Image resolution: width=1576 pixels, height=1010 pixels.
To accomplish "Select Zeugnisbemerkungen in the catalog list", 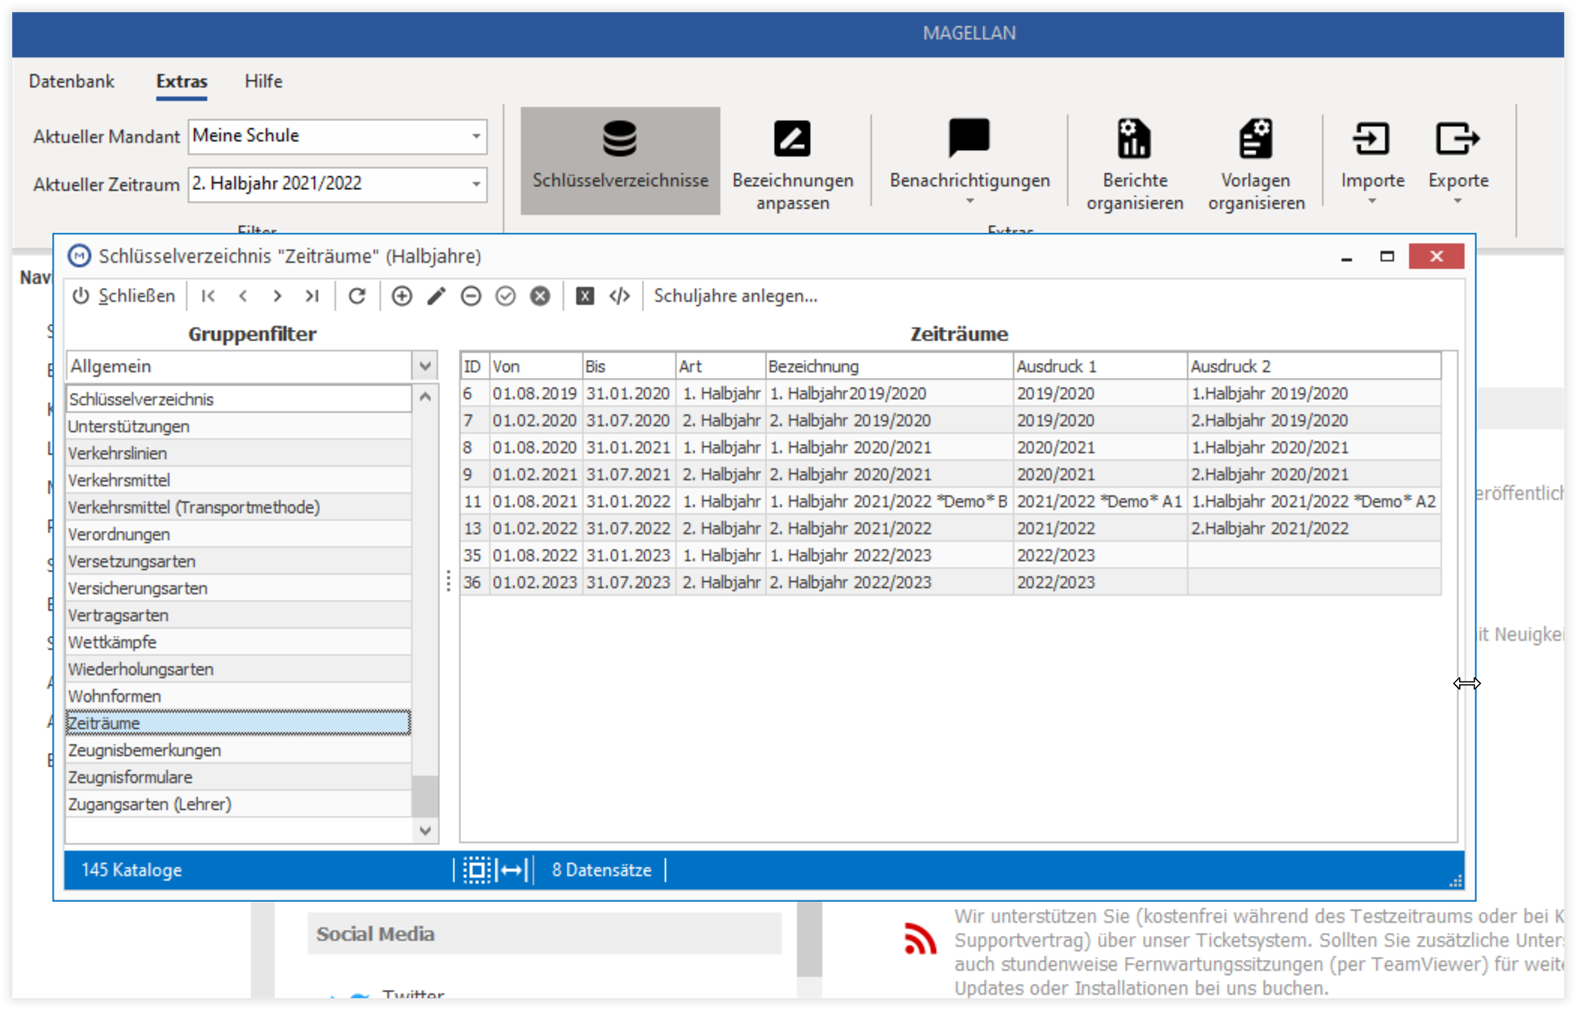I will (x=238, y=750).
